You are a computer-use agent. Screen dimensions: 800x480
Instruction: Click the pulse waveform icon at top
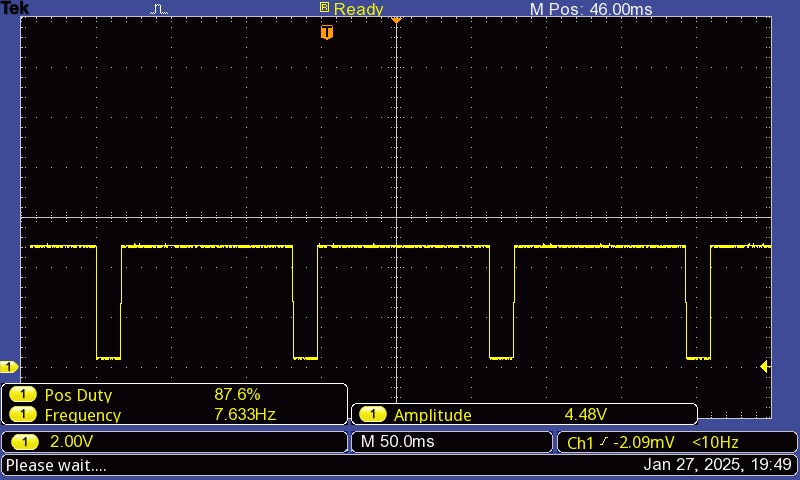[x=160, y=9]
